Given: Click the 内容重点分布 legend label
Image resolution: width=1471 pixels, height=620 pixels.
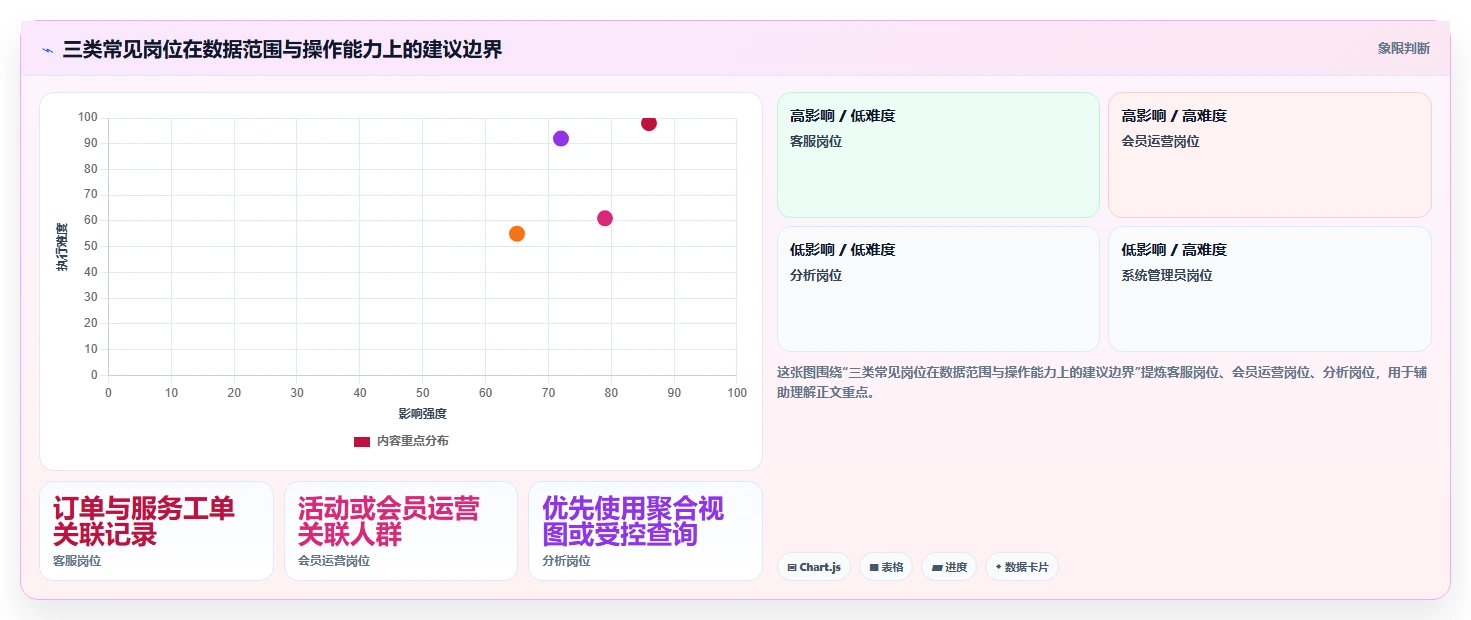Looking at the screenshot, I should coord(412,441).
